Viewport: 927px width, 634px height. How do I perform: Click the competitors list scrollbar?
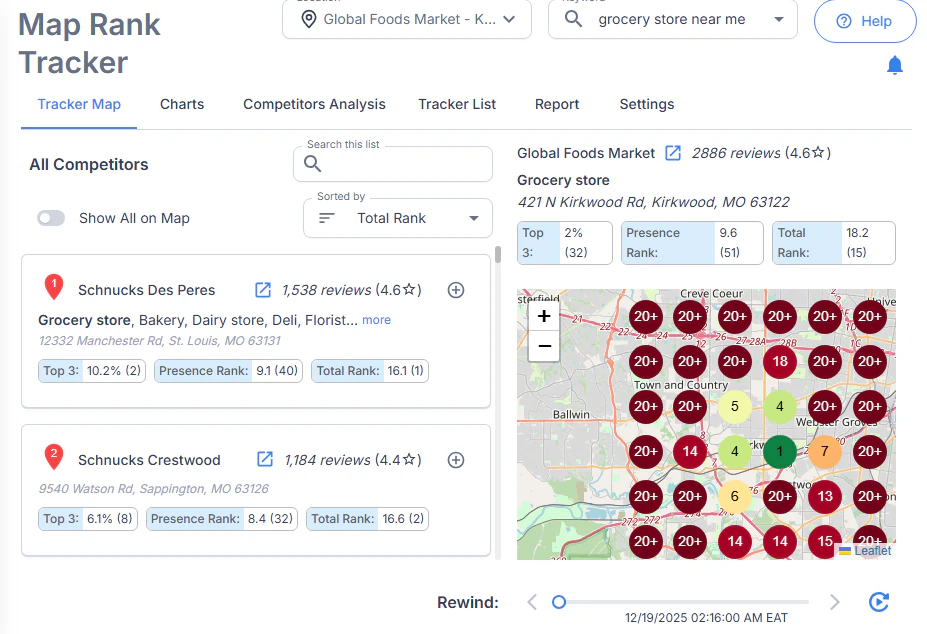click(498, 254)
